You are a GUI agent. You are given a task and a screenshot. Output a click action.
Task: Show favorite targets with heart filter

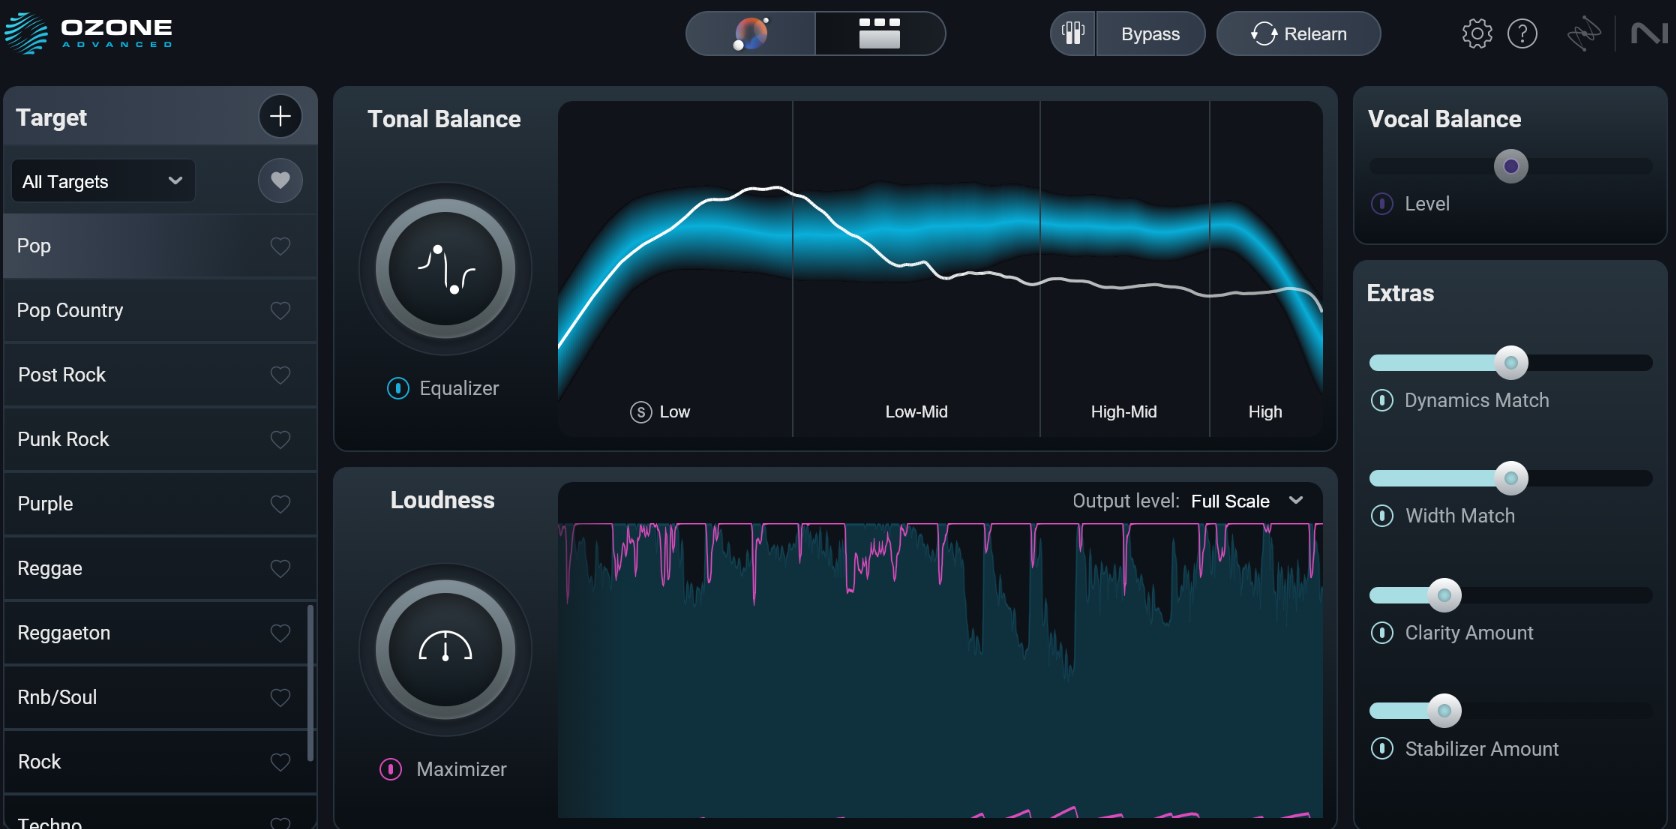tap(280, 180)
